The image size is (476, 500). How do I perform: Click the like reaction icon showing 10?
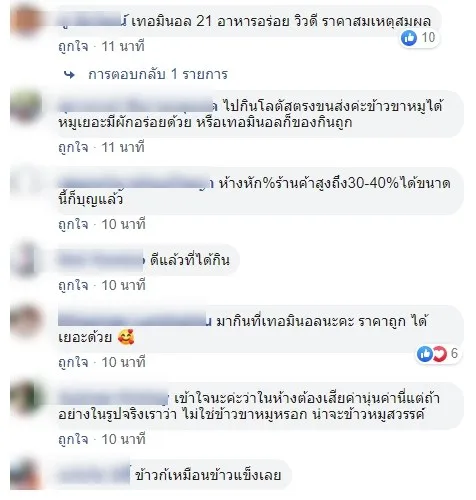[x=409, y=38]
